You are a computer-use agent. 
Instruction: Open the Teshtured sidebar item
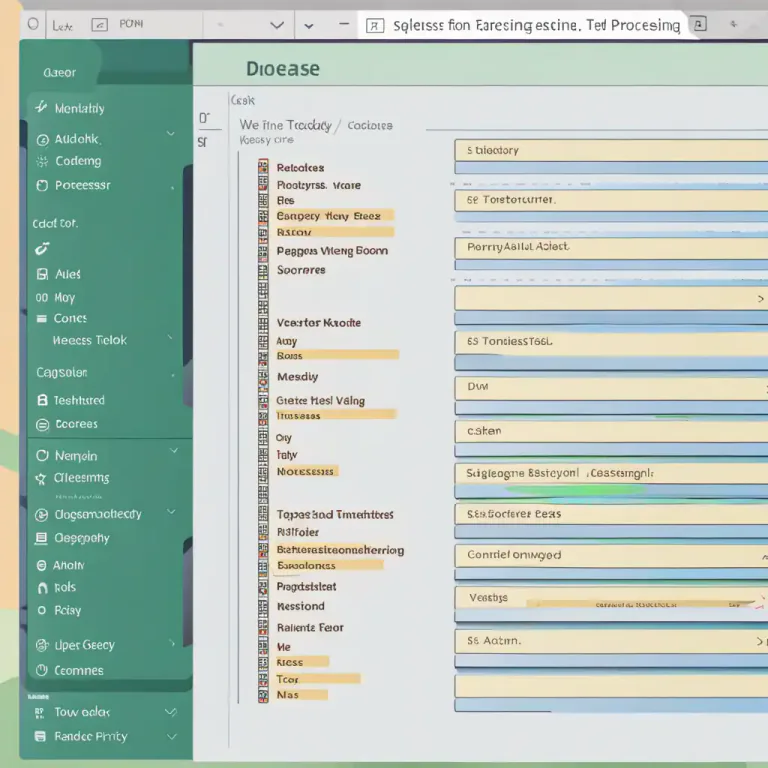(79, 401)
